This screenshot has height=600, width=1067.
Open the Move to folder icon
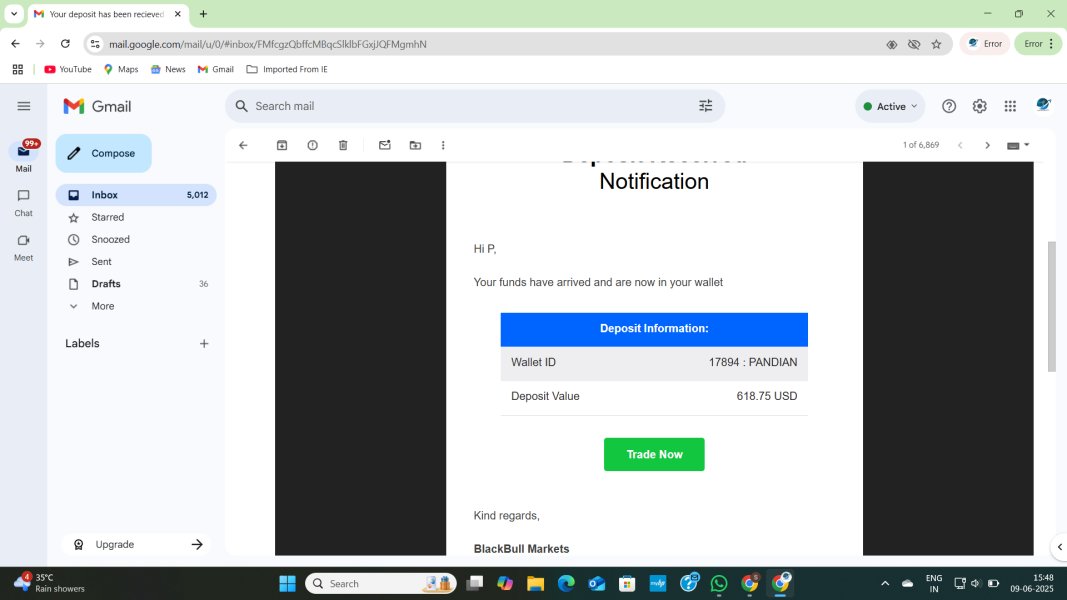pyautogui.click(x=415, y=145)
